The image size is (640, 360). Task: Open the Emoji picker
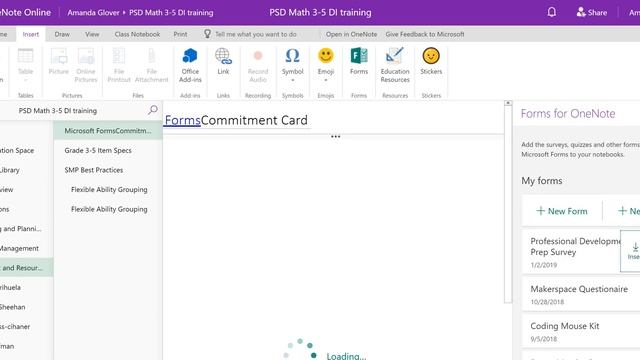[326, 64]
